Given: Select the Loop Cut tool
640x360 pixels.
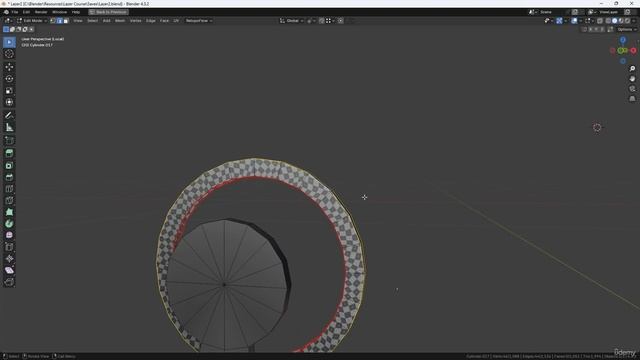Looking at the screenshot, I should click(9, 189).
